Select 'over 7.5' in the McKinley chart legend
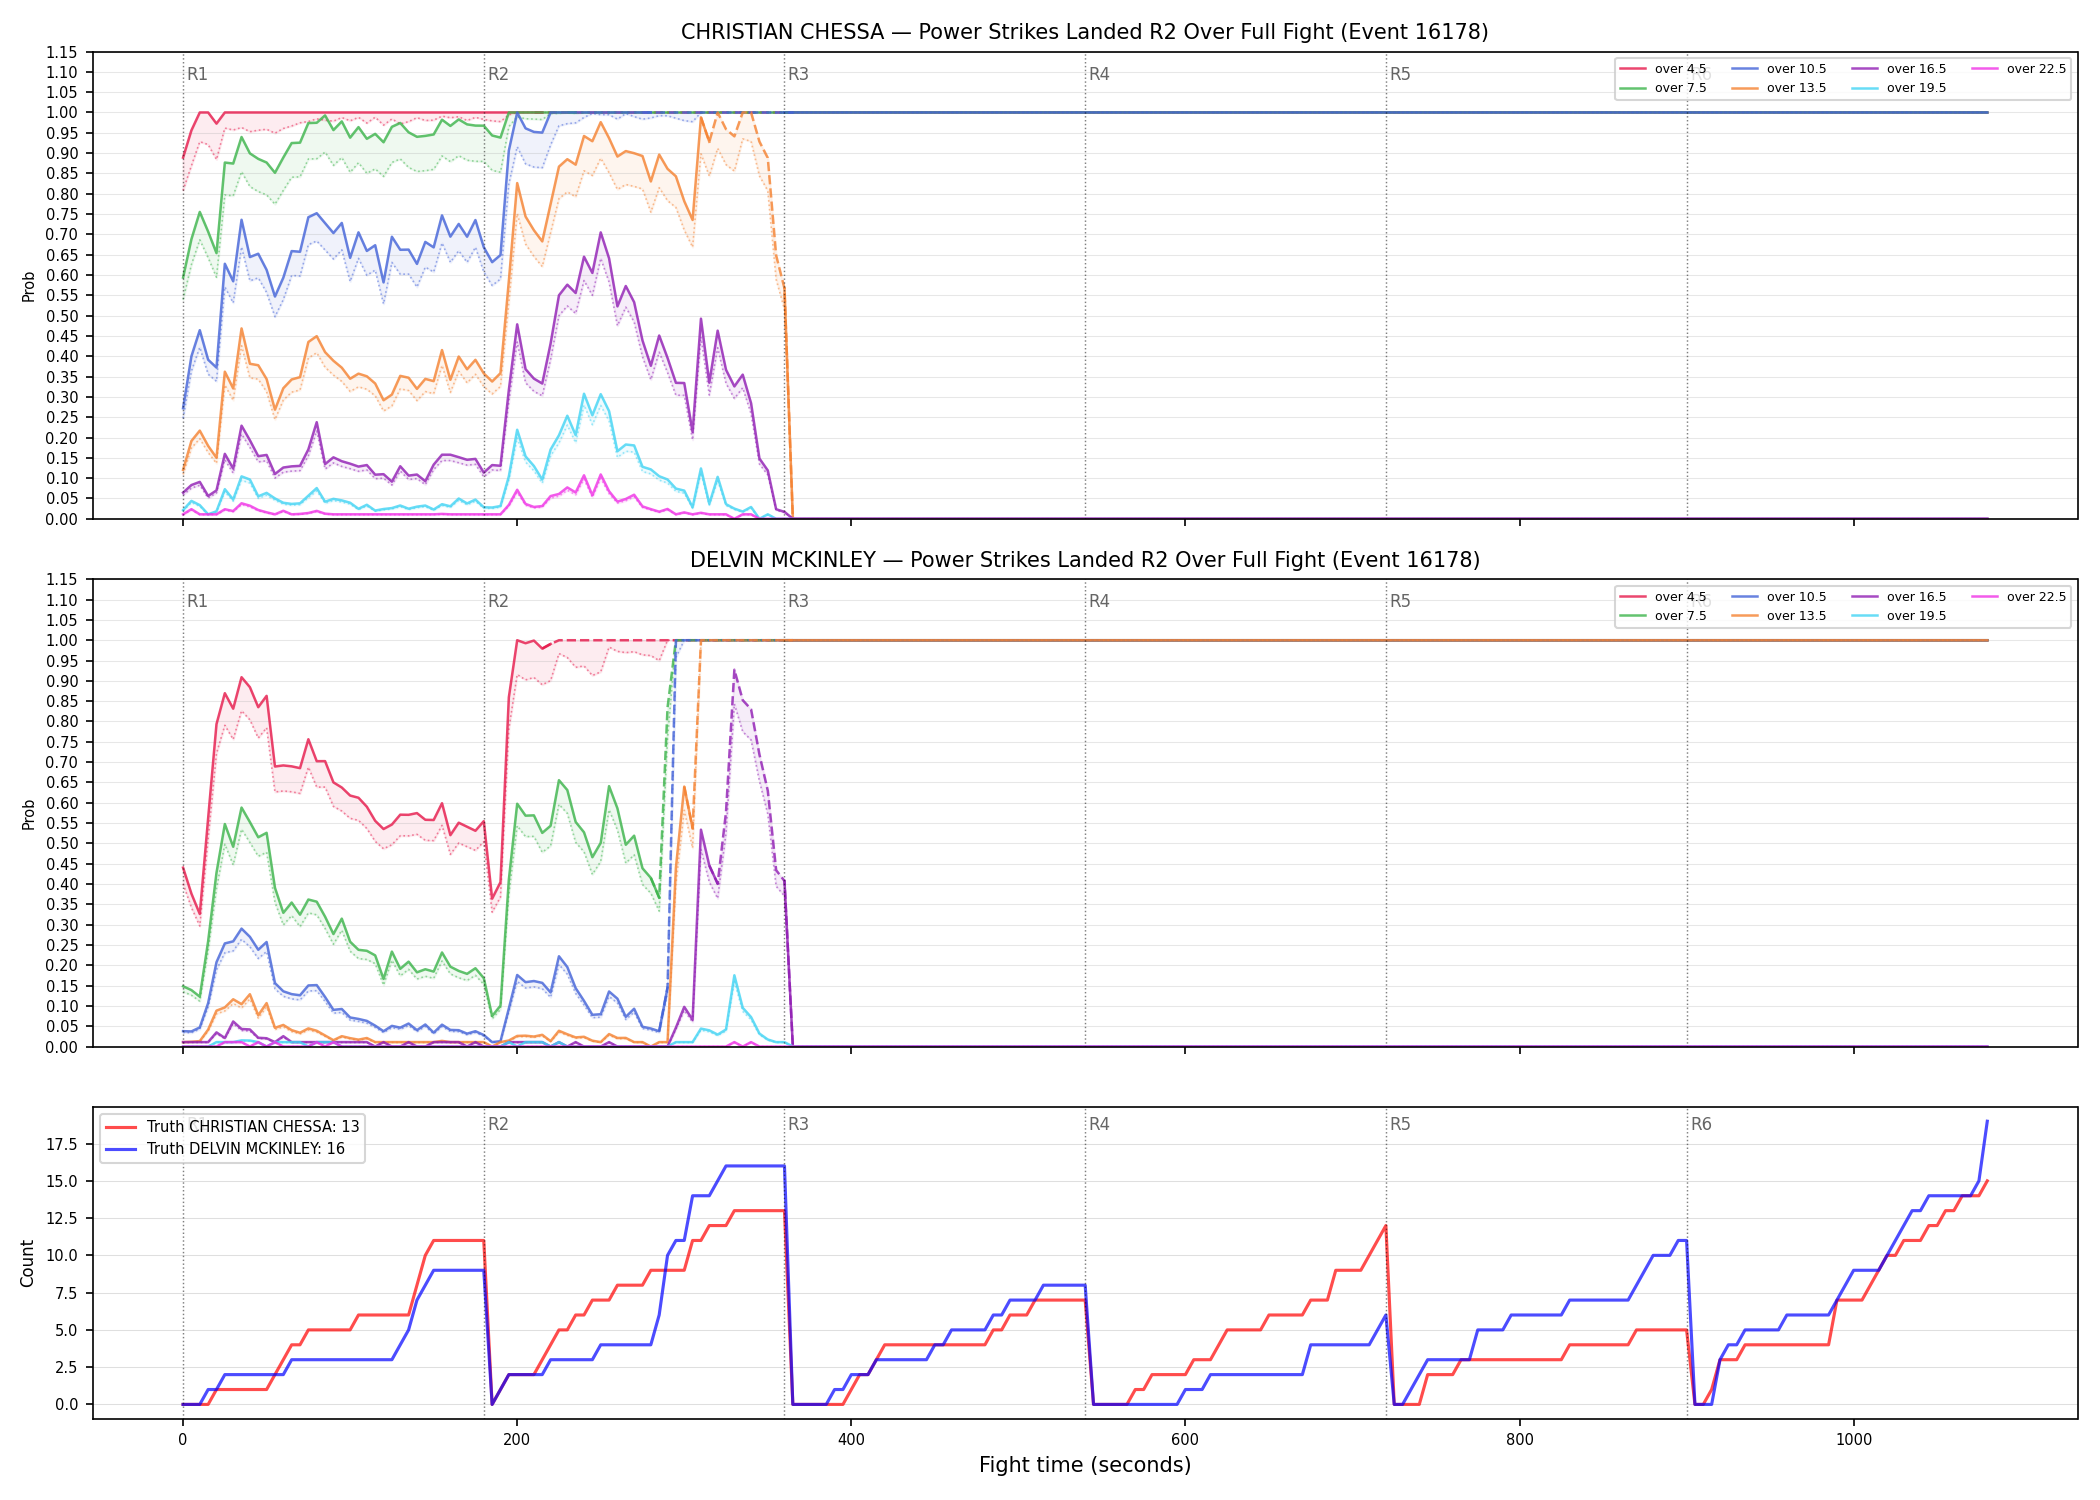The width and height of the screenshot is (2100, 1500). coord(1663,616)
